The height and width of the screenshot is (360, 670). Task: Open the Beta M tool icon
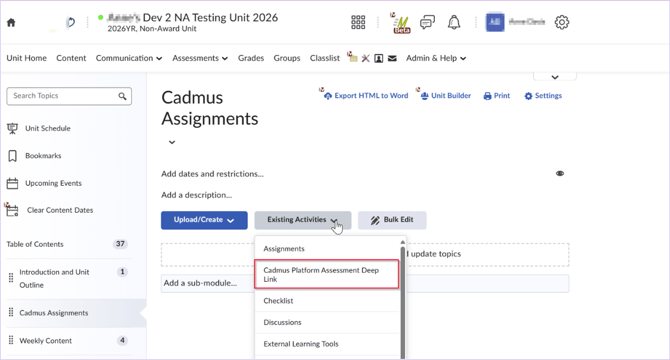tap(401, 23)
